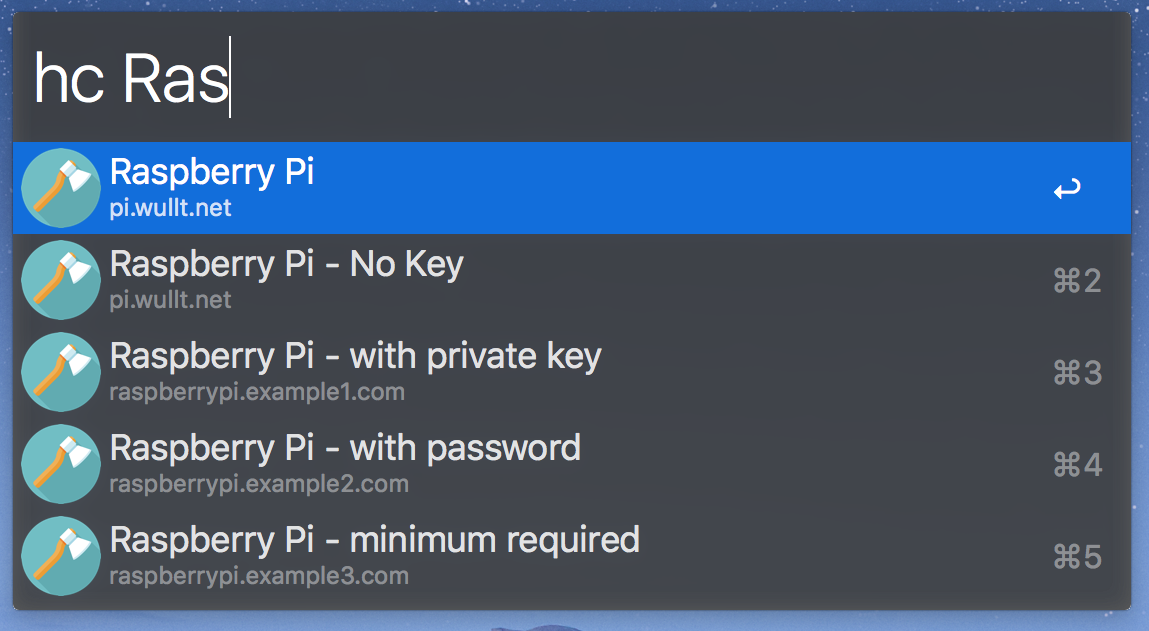Select the highlighted 'Raspberry Pi' result

(x=212, y=172)
